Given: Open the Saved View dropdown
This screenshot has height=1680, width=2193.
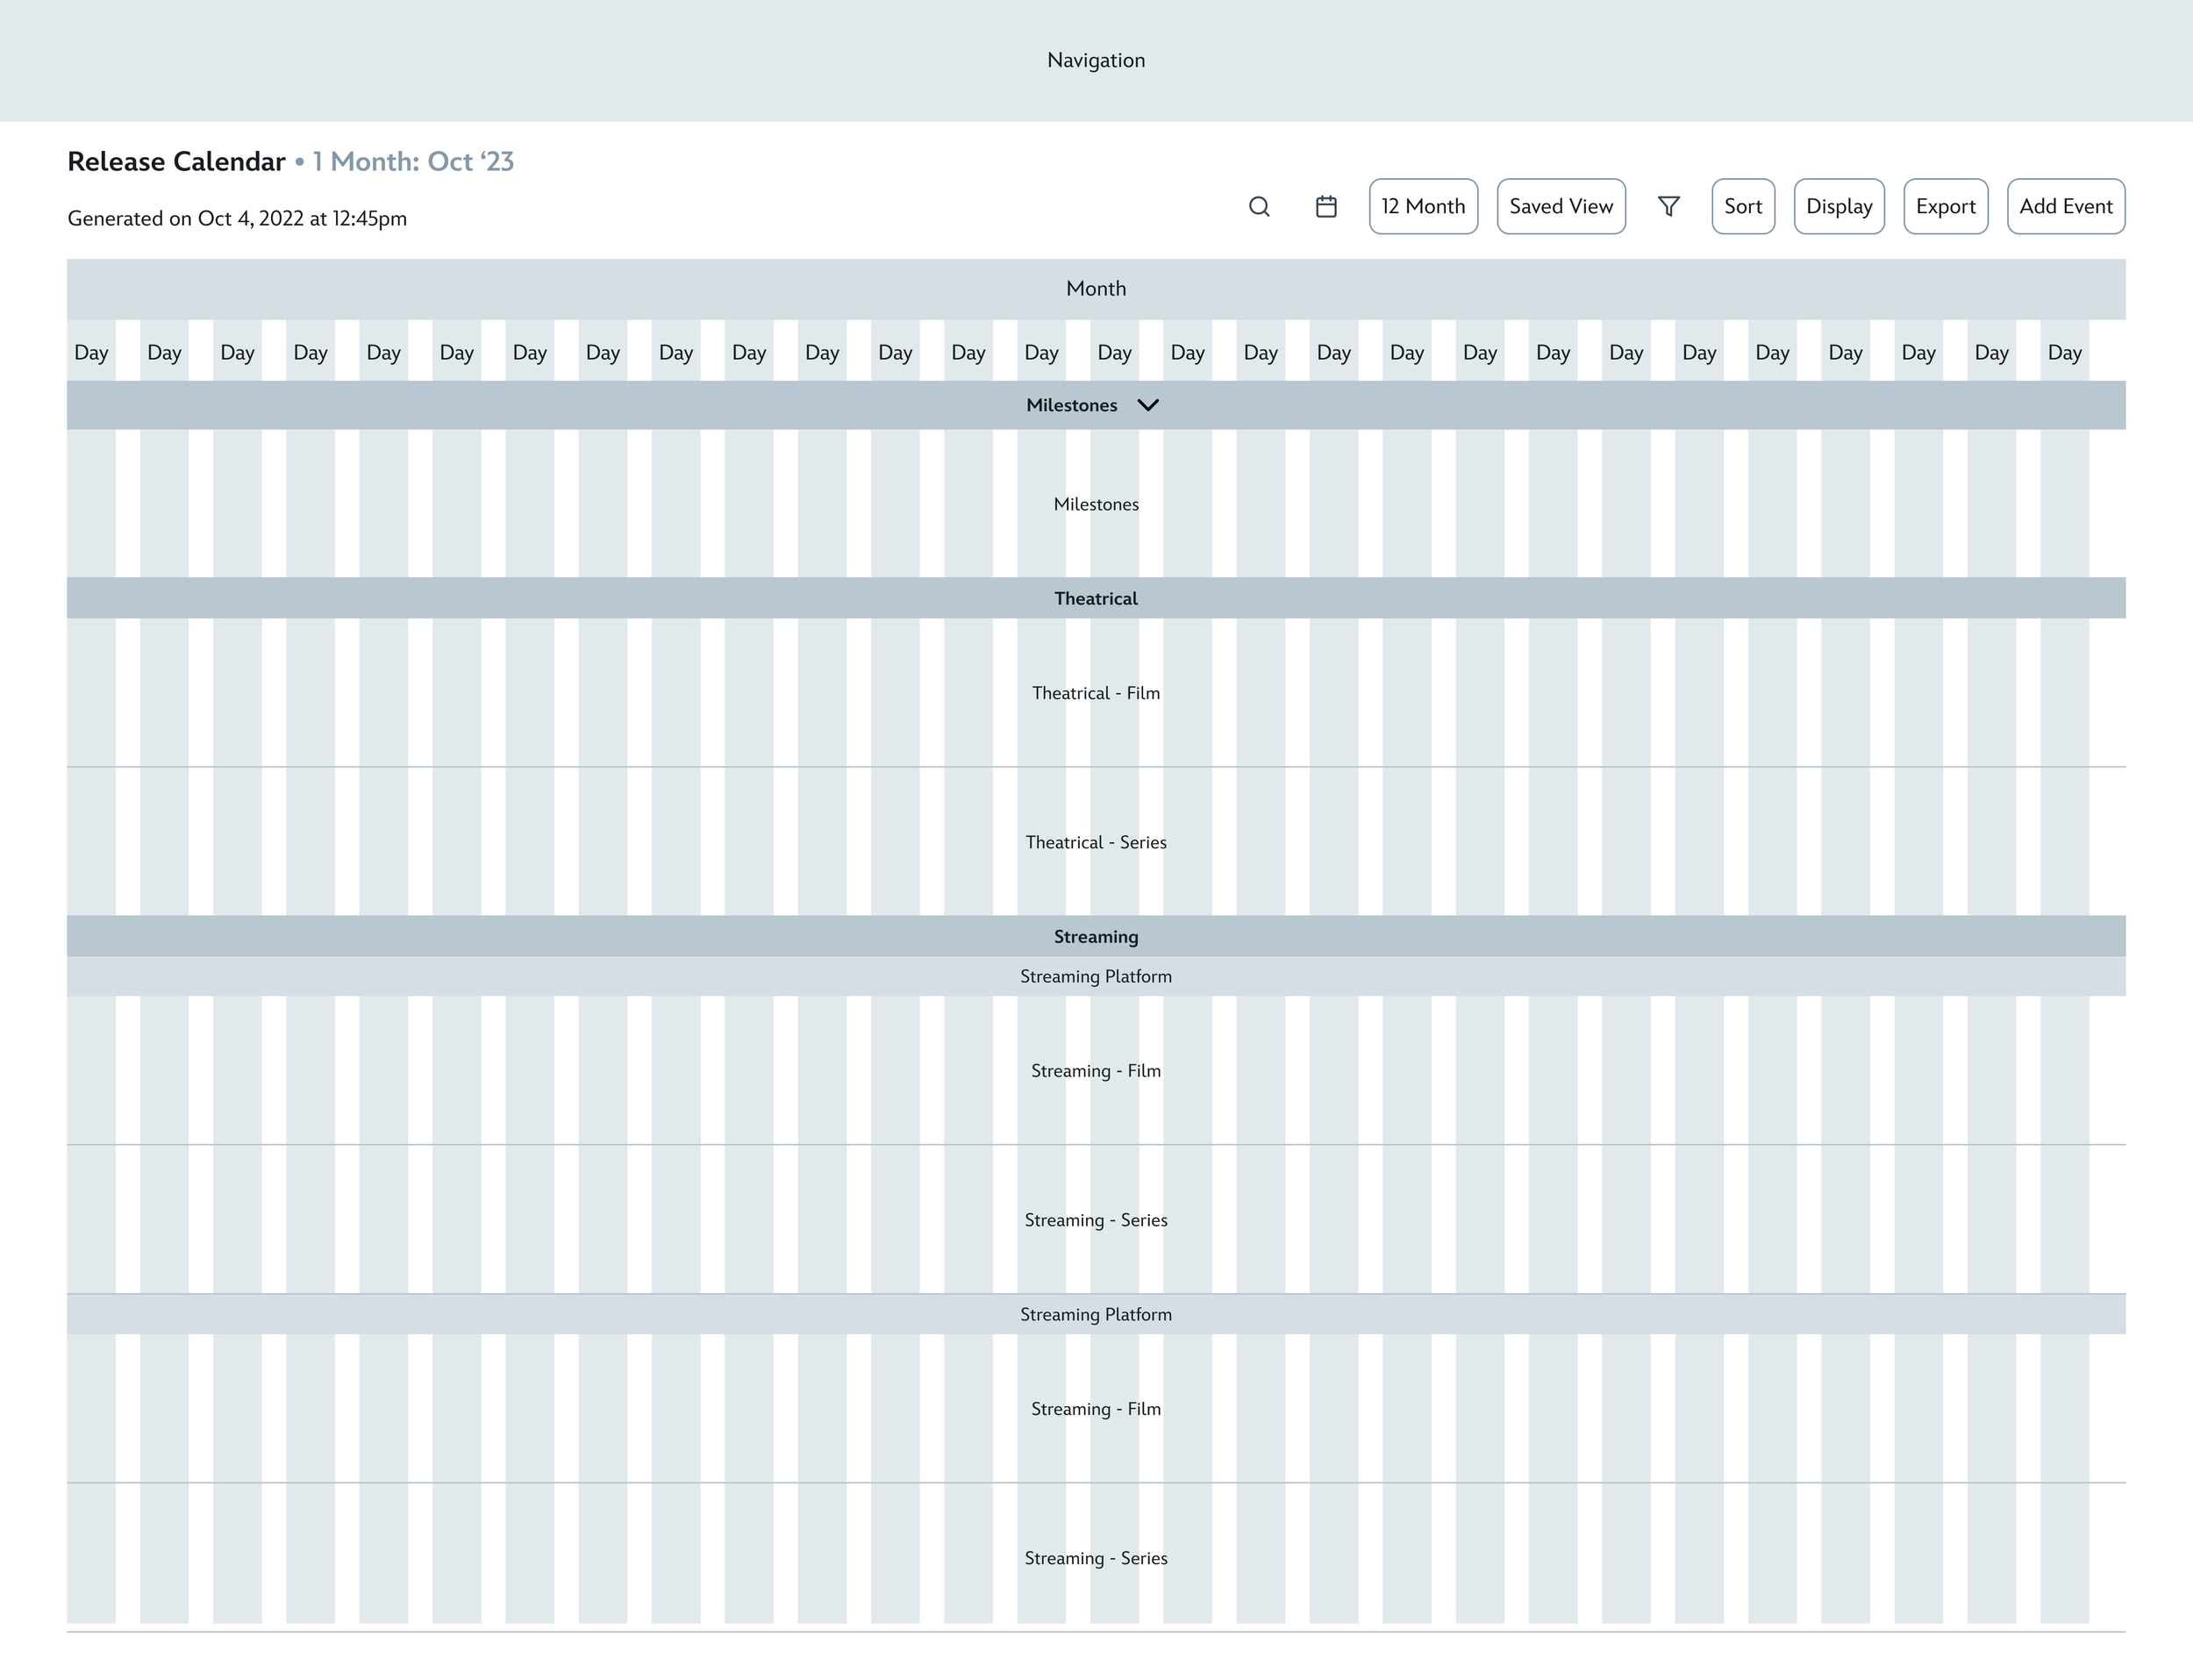Looking at the screenshot, I should tap(1561, 207).
